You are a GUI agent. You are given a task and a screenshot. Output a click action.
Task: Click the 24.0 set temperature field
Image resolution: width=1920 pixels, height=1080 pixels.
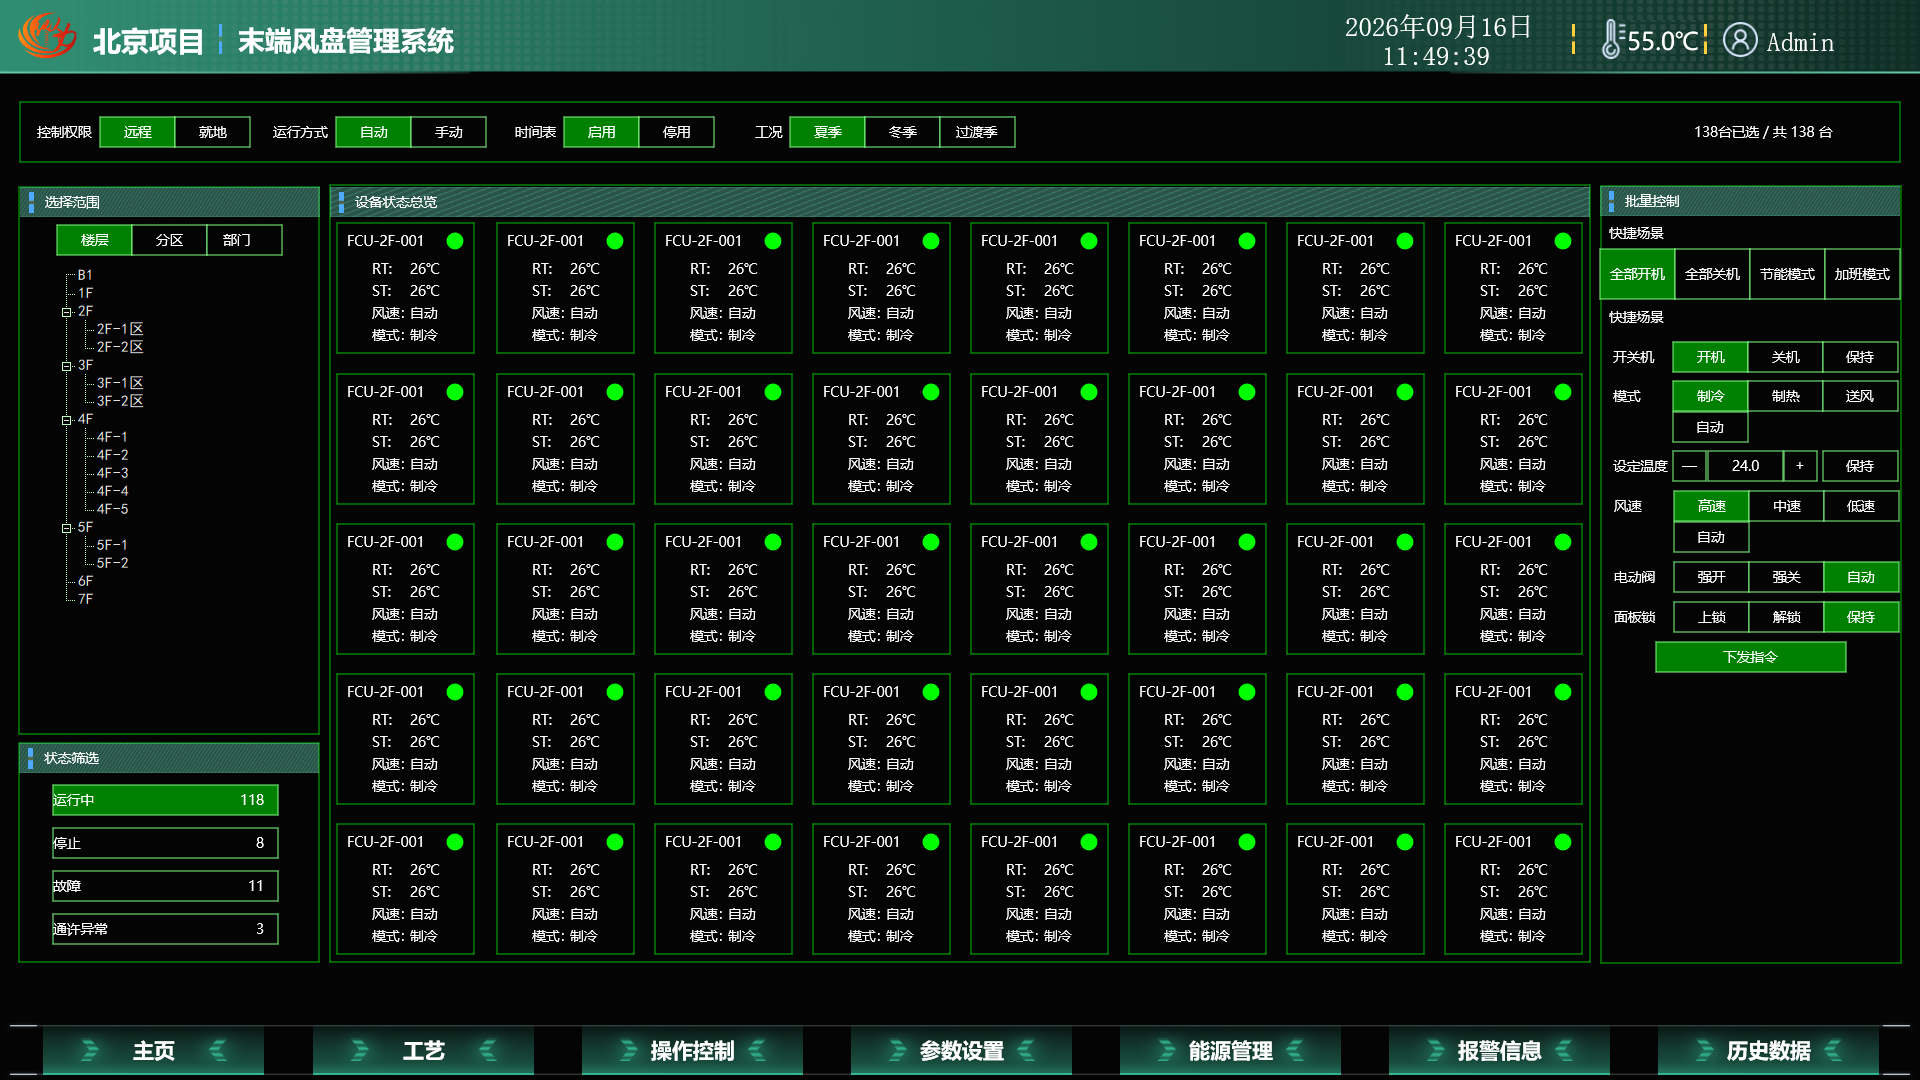point(1745,466)
